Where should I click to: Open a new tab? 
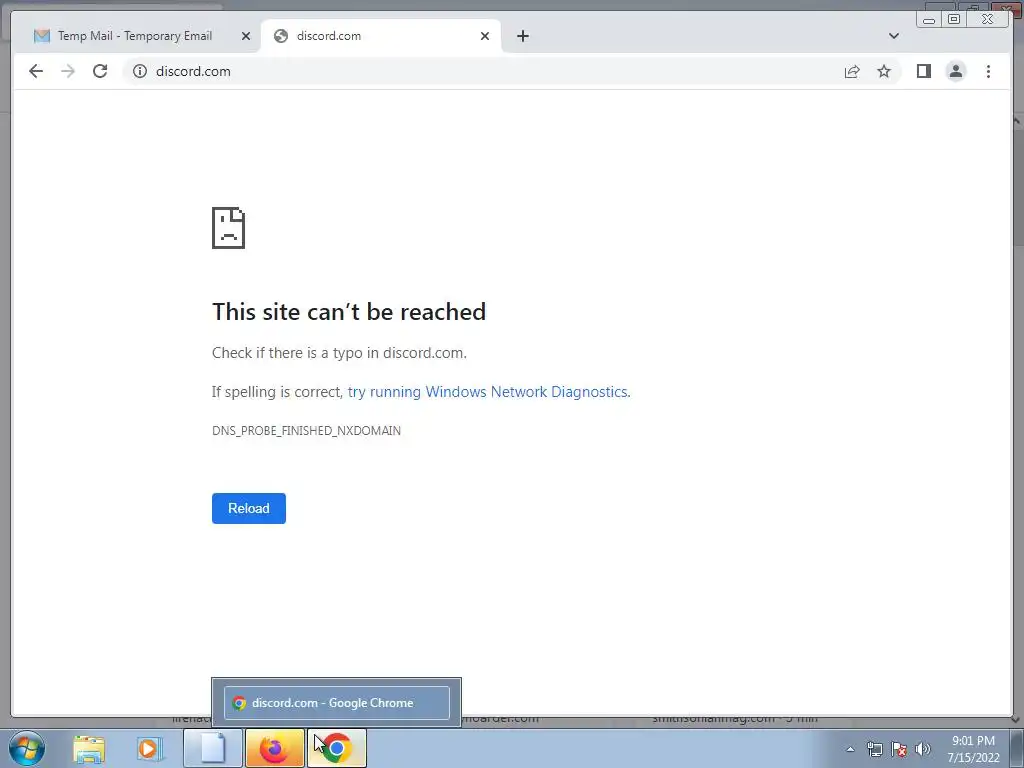[522, 36]
